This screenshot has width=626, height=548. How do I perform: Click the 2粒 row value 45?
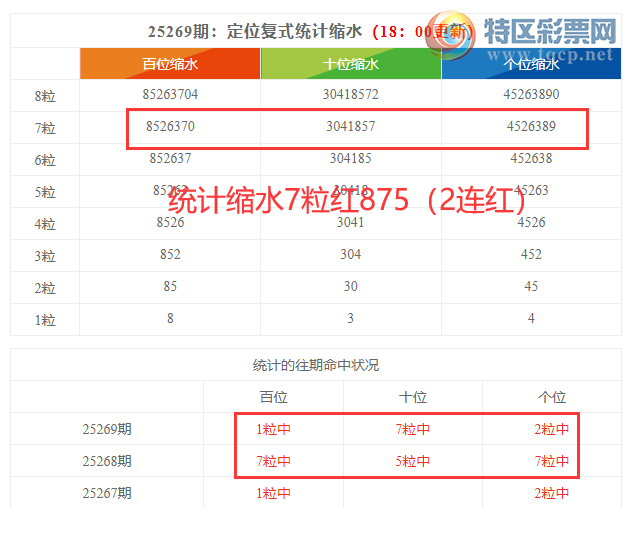[531, 286]
